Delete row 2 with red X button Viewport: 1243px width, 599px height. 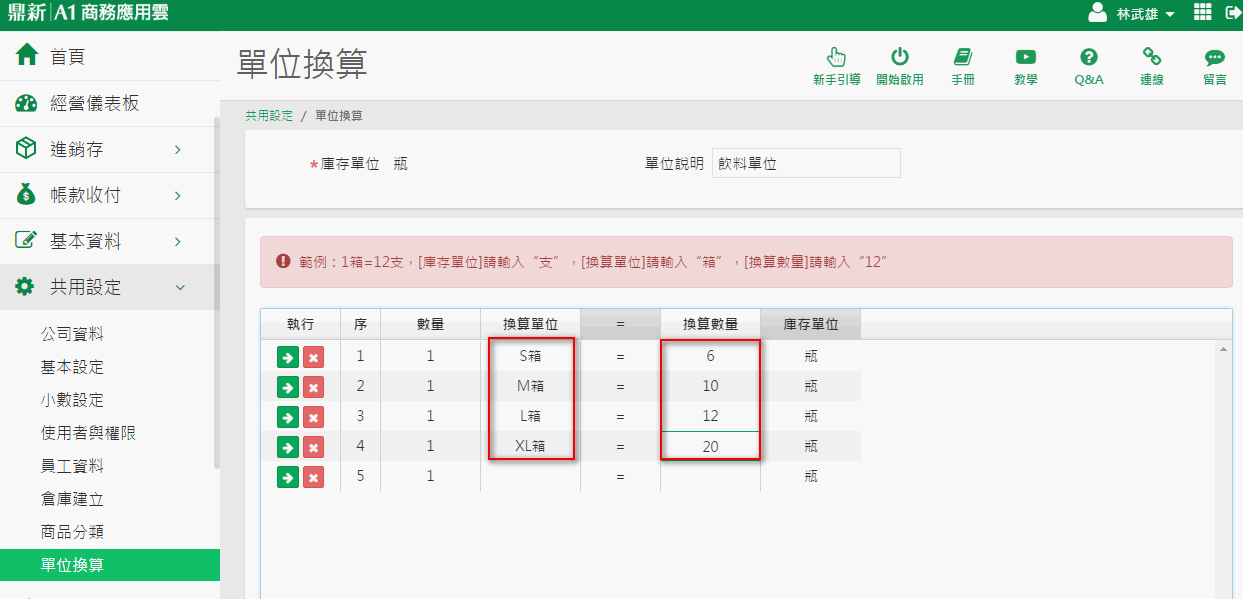click(x=313, y=387)
